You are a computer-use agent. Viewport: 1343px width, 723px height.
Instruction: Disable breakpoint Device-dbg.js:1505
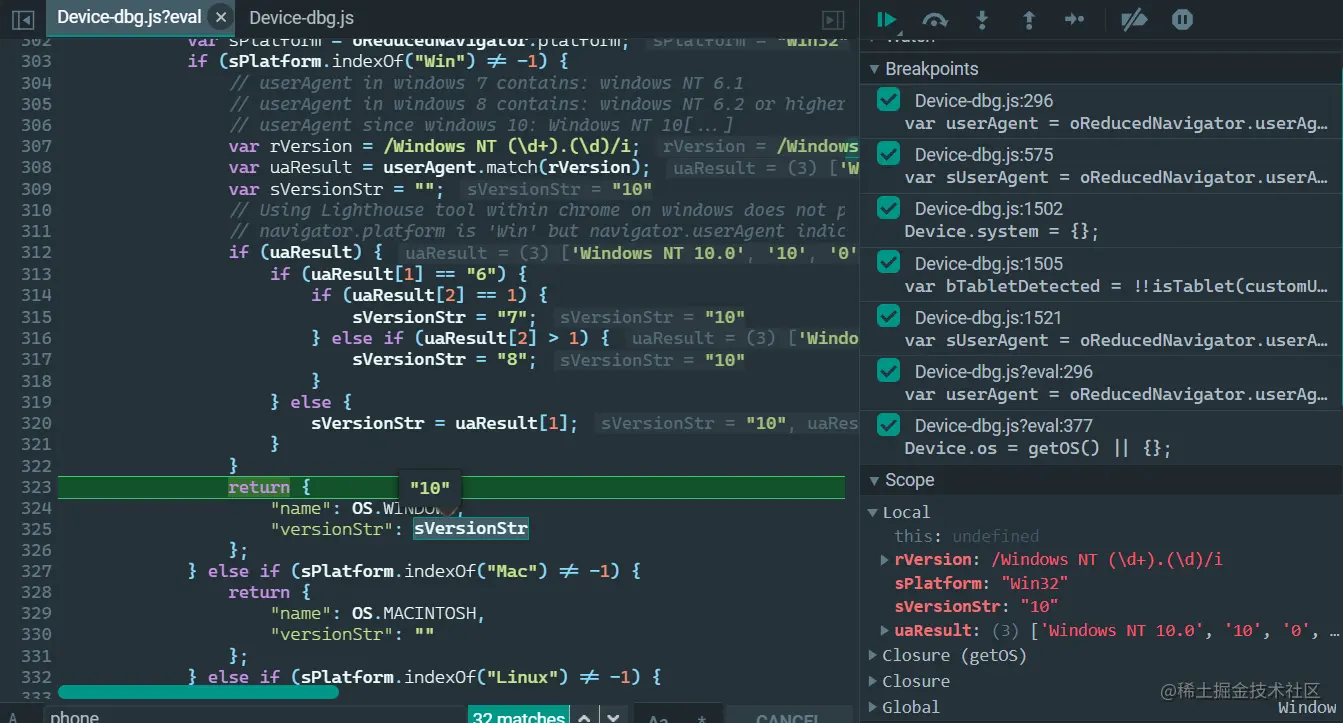[x=888, y=263]
